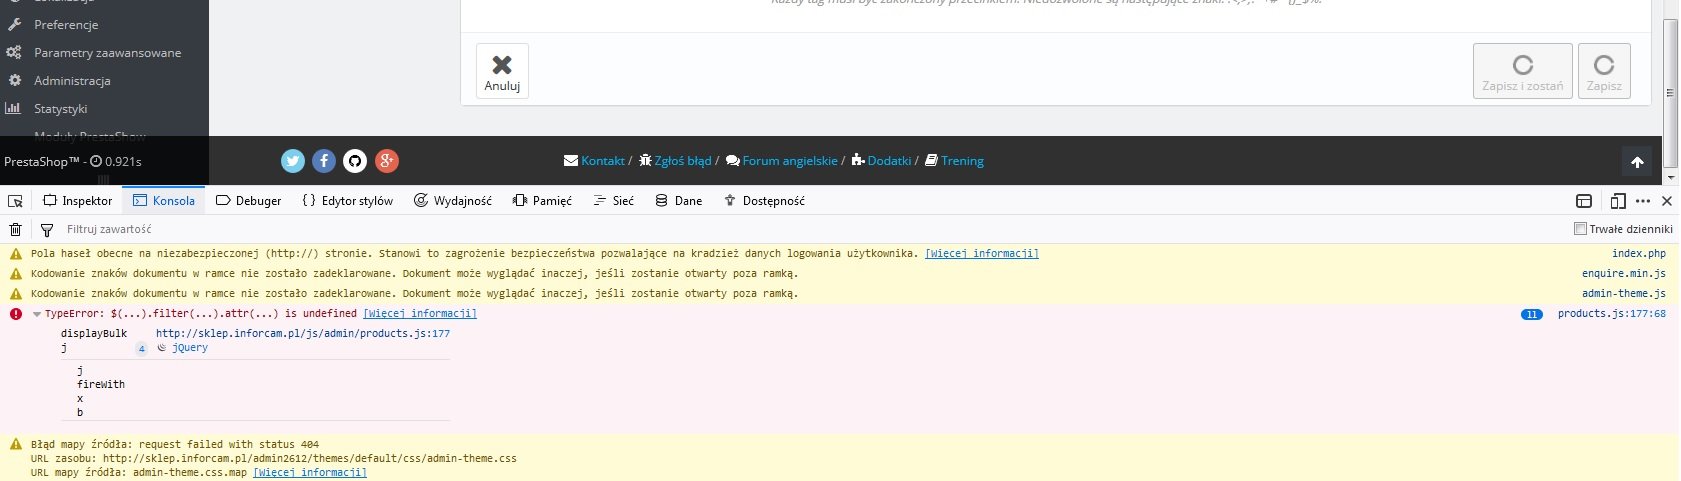Open the products.js:177:68 source location
The width and height of the screenshot is (1681, 481).
pos(1612,314)
